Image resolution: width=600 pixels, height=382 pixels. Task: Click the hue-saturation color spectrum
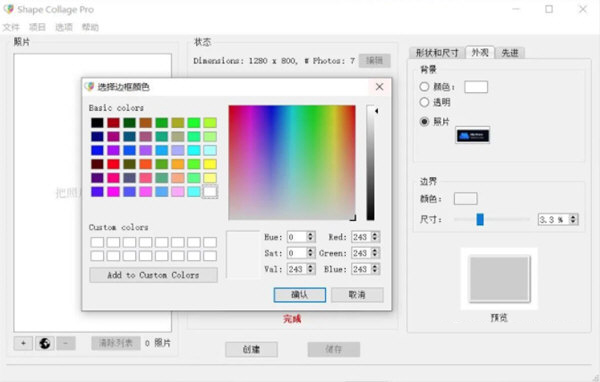point(292,163)
